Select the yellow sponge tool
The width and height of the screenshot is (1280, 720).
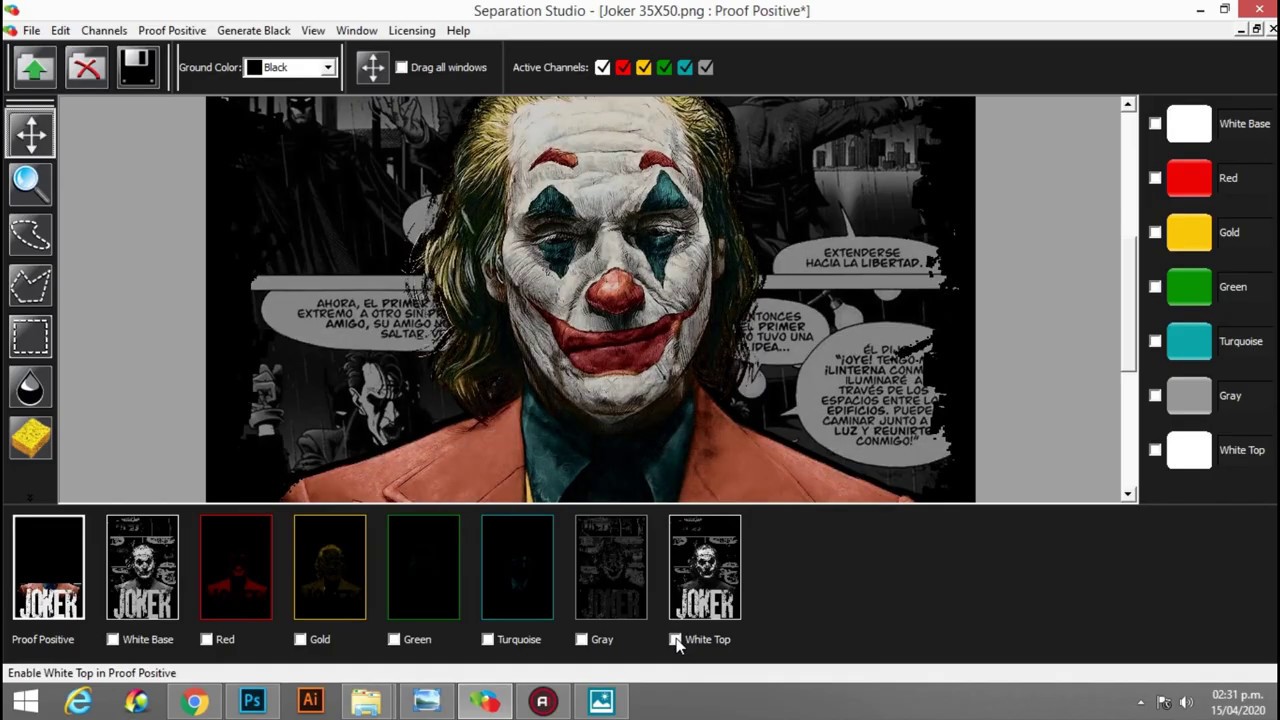click(30, 440)
